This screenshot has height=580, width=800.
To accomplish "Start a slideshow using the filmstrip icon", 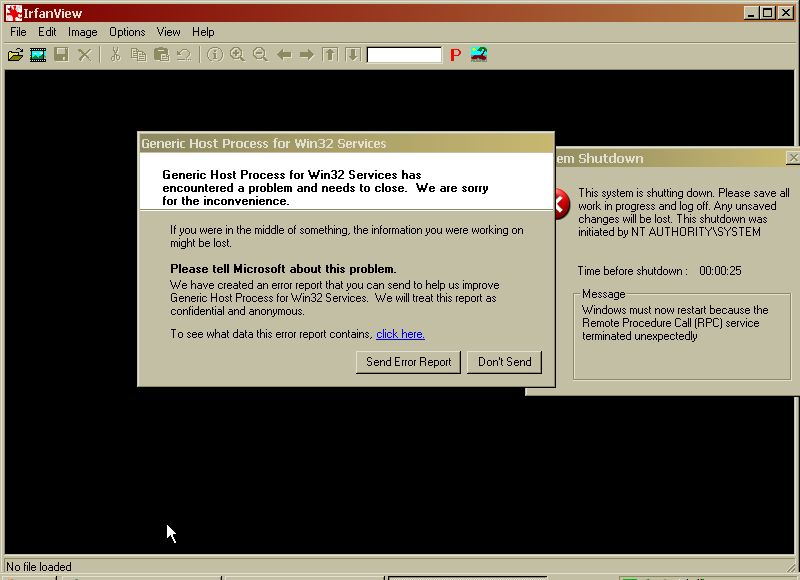I will (x=37, y=54).
